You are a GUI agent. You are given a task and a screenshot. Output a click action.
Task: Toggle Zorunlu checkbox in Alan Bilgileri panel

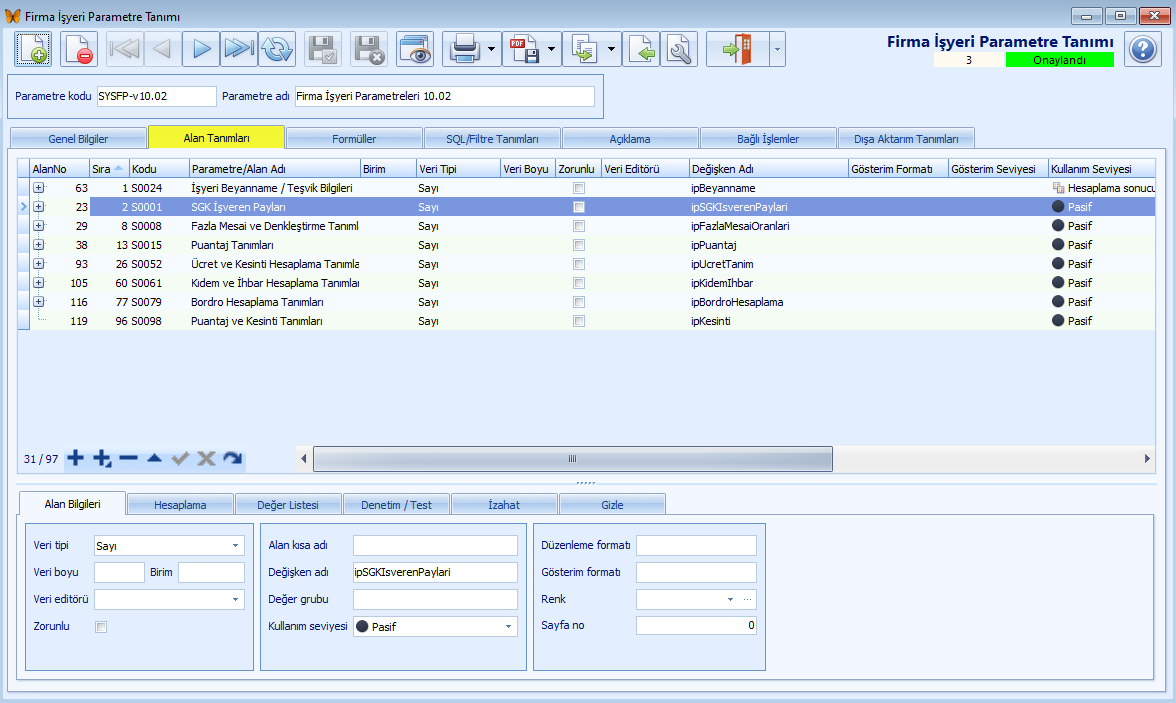(101, 627)
